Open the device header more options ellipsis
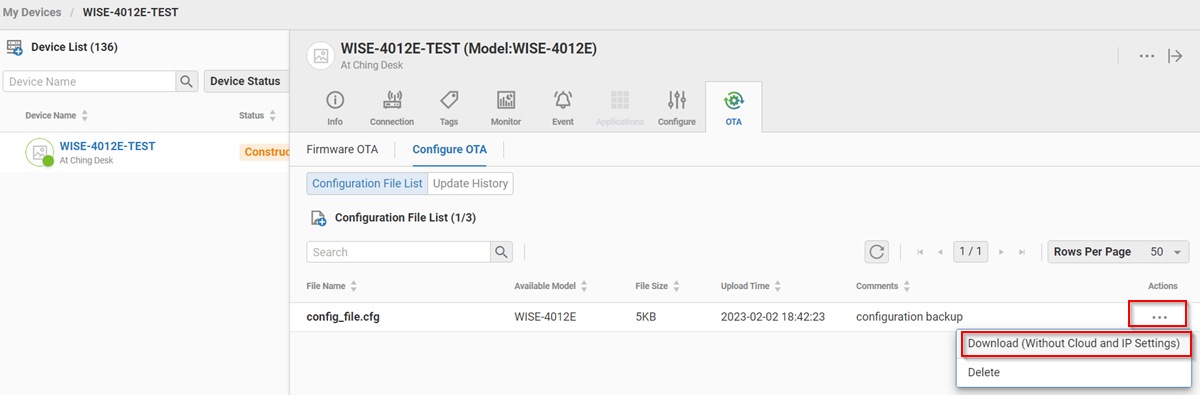The width and height of the screenshot is (1200, 395). pos(1147,56)
